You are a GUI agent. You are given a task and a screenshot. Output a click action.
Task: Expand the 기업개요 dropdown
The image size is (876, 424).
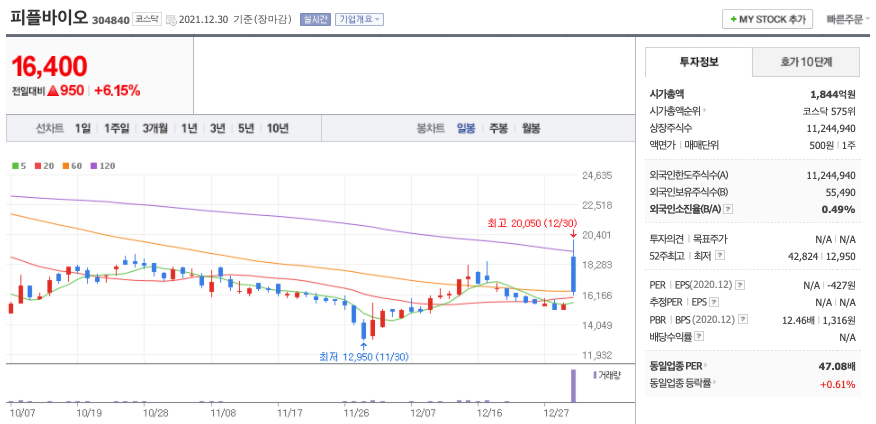click(359, 20)
